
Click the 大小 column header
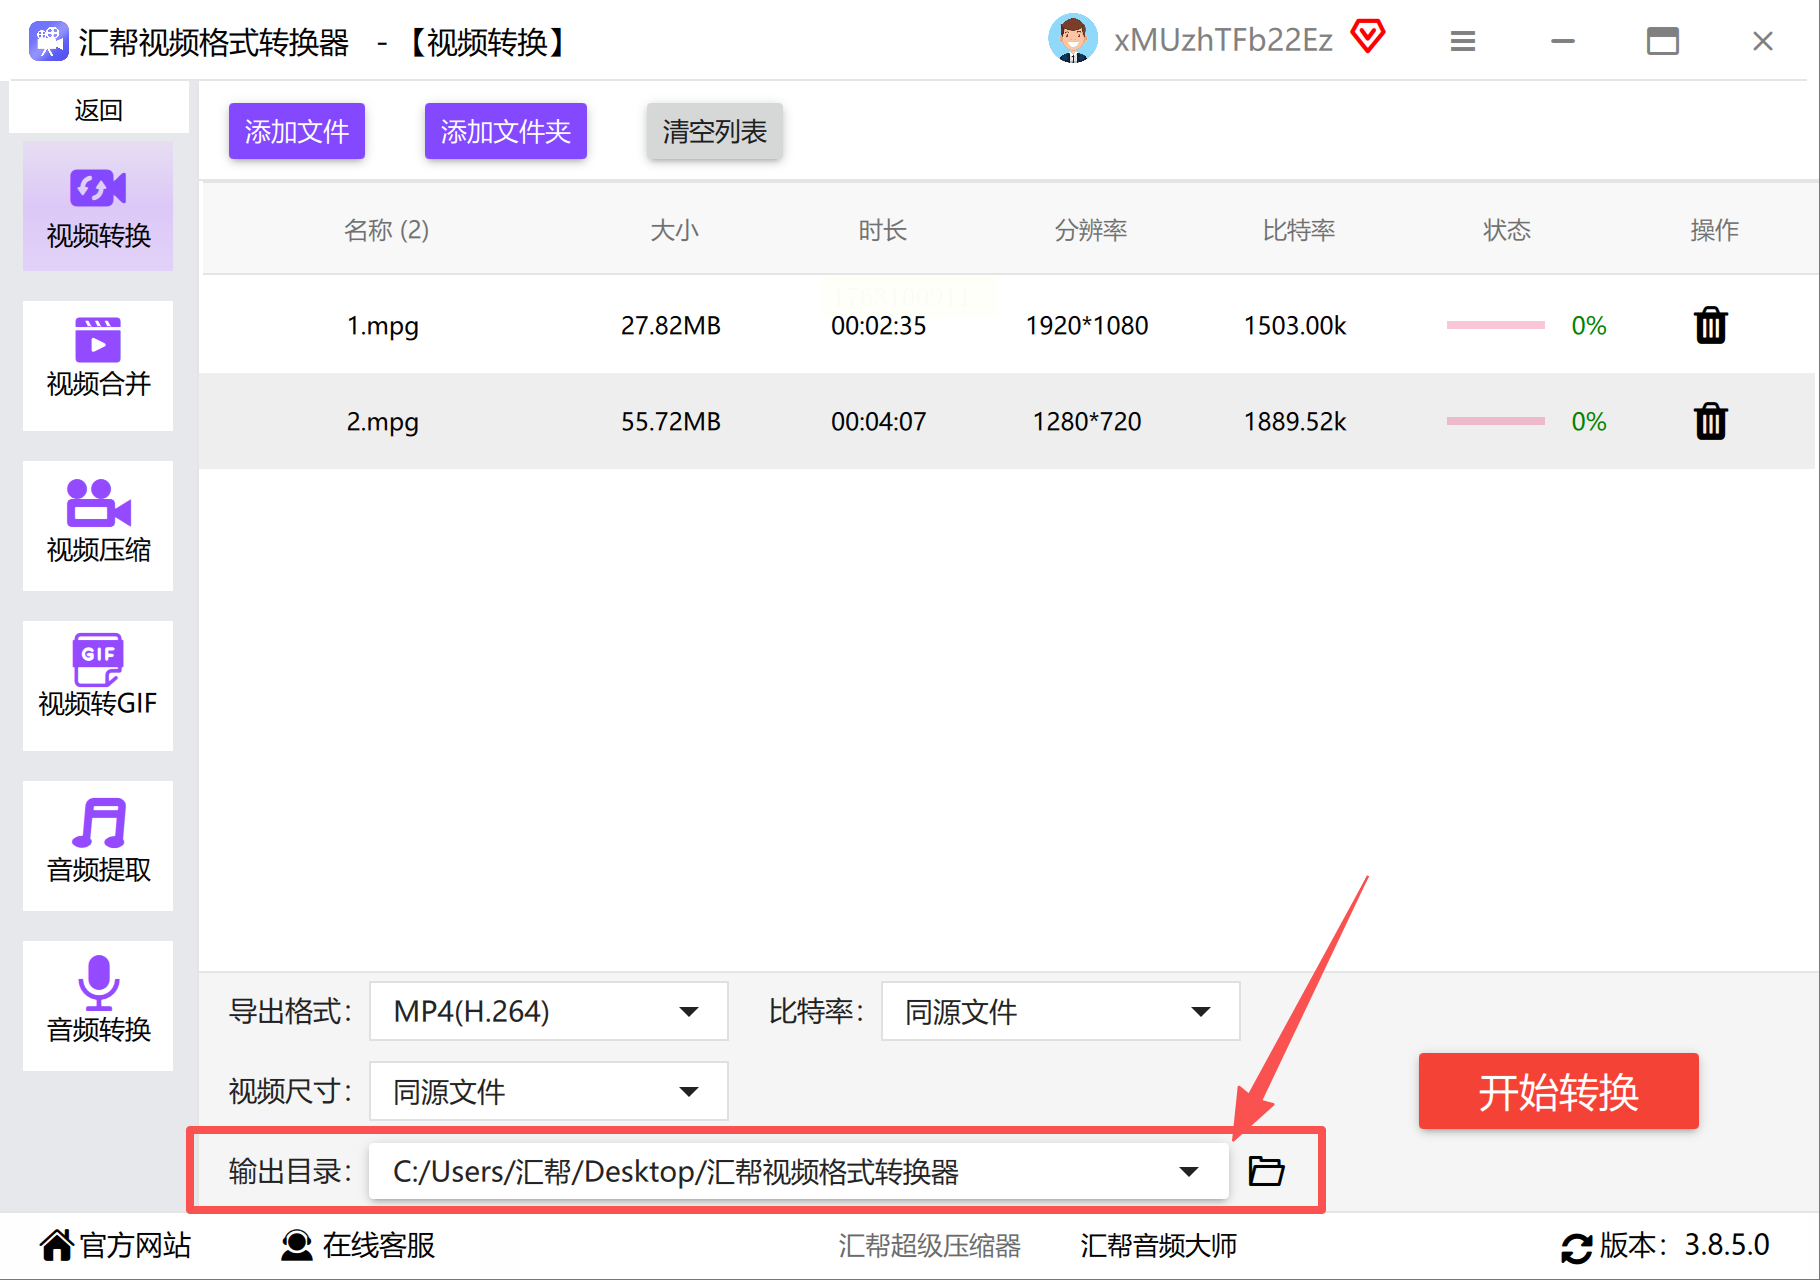pos(674,230)
